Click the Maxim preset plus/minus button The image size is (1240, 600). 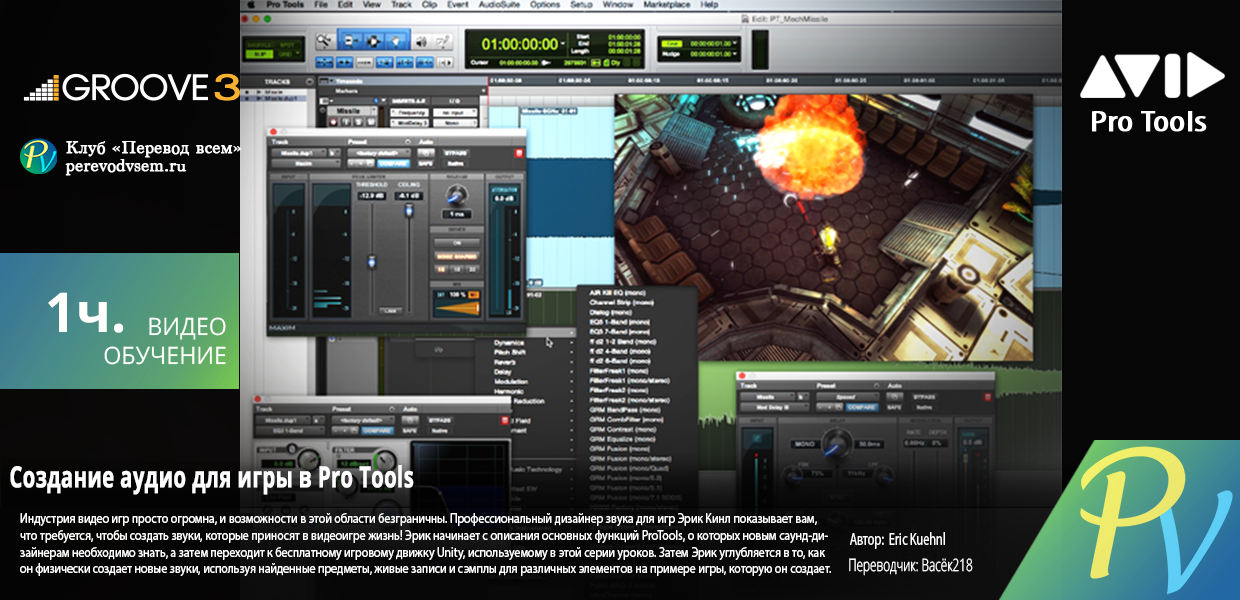pyautogui.click(x=362, y=163)
